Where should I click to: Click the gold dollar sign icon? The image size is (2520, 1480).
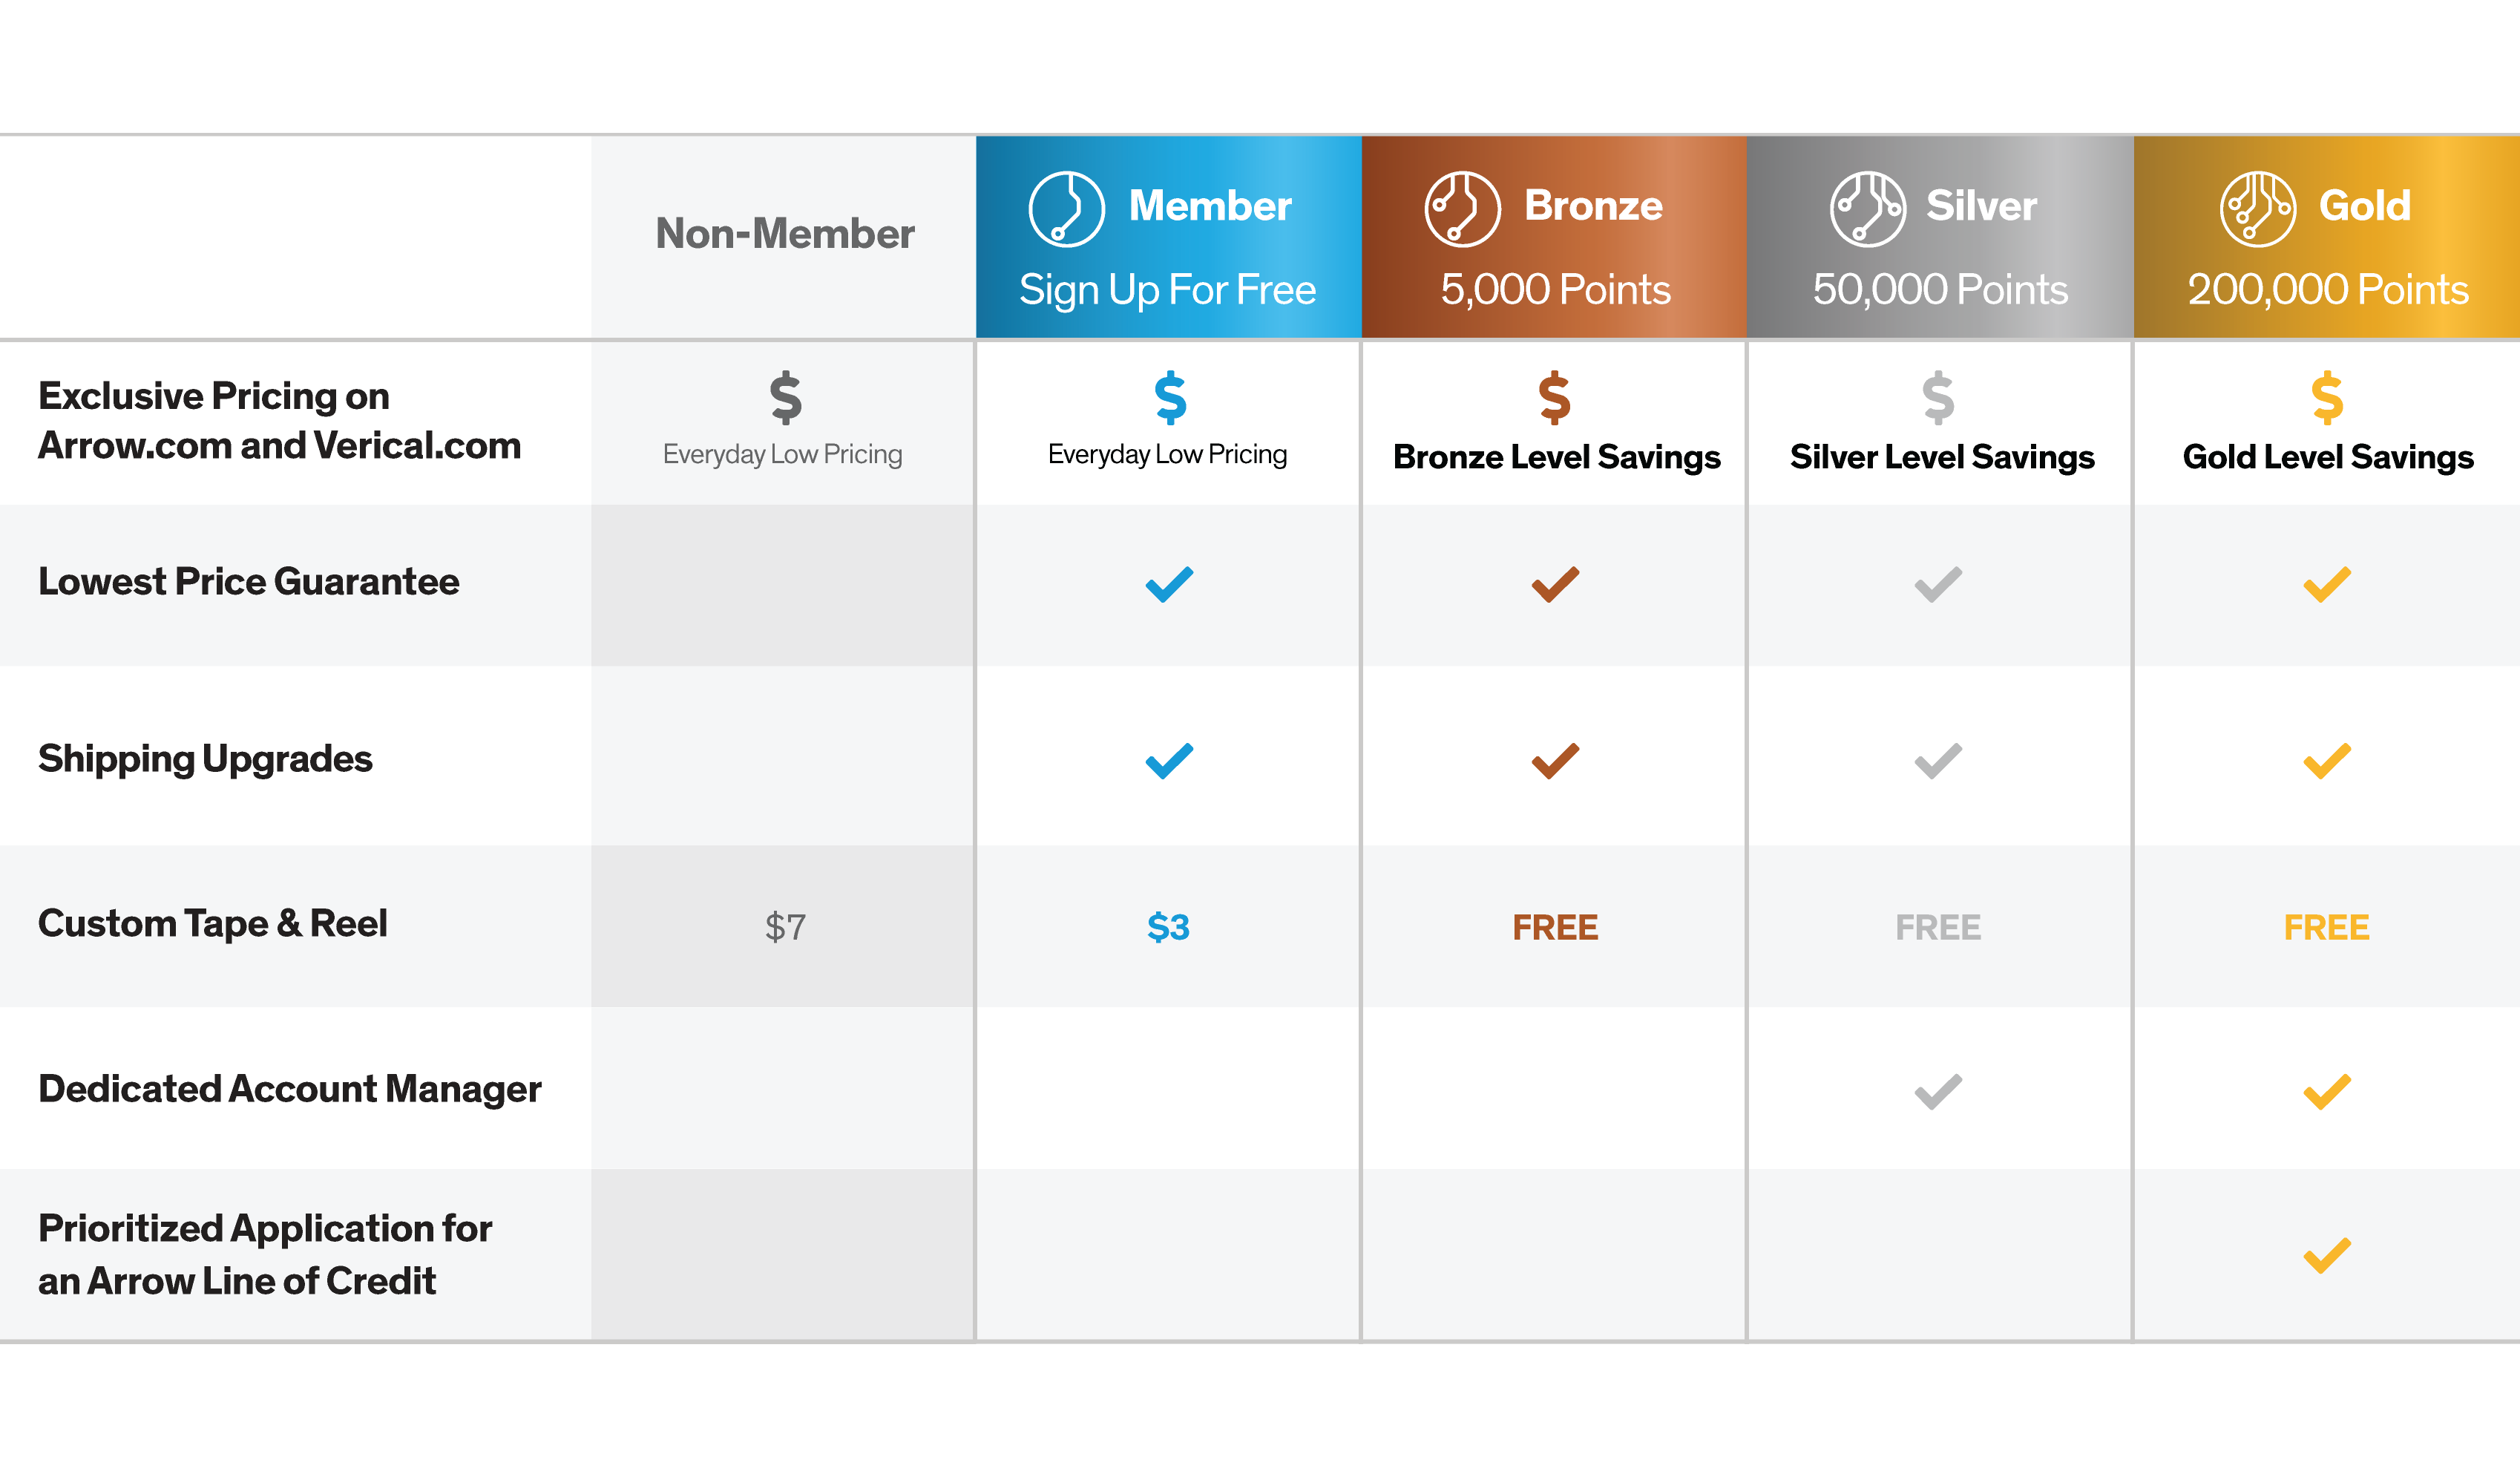tap(2327, 398)
